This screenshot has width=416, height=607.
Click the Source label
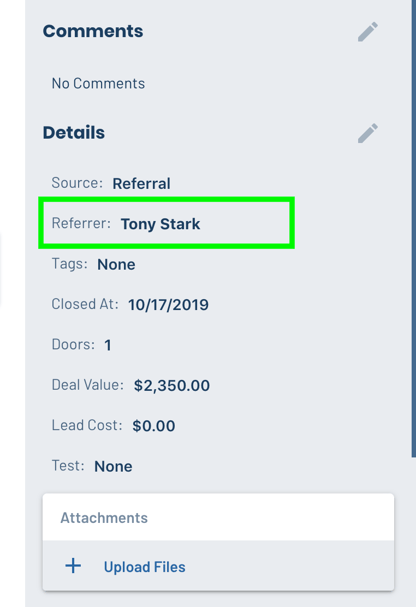click(77, 183)
